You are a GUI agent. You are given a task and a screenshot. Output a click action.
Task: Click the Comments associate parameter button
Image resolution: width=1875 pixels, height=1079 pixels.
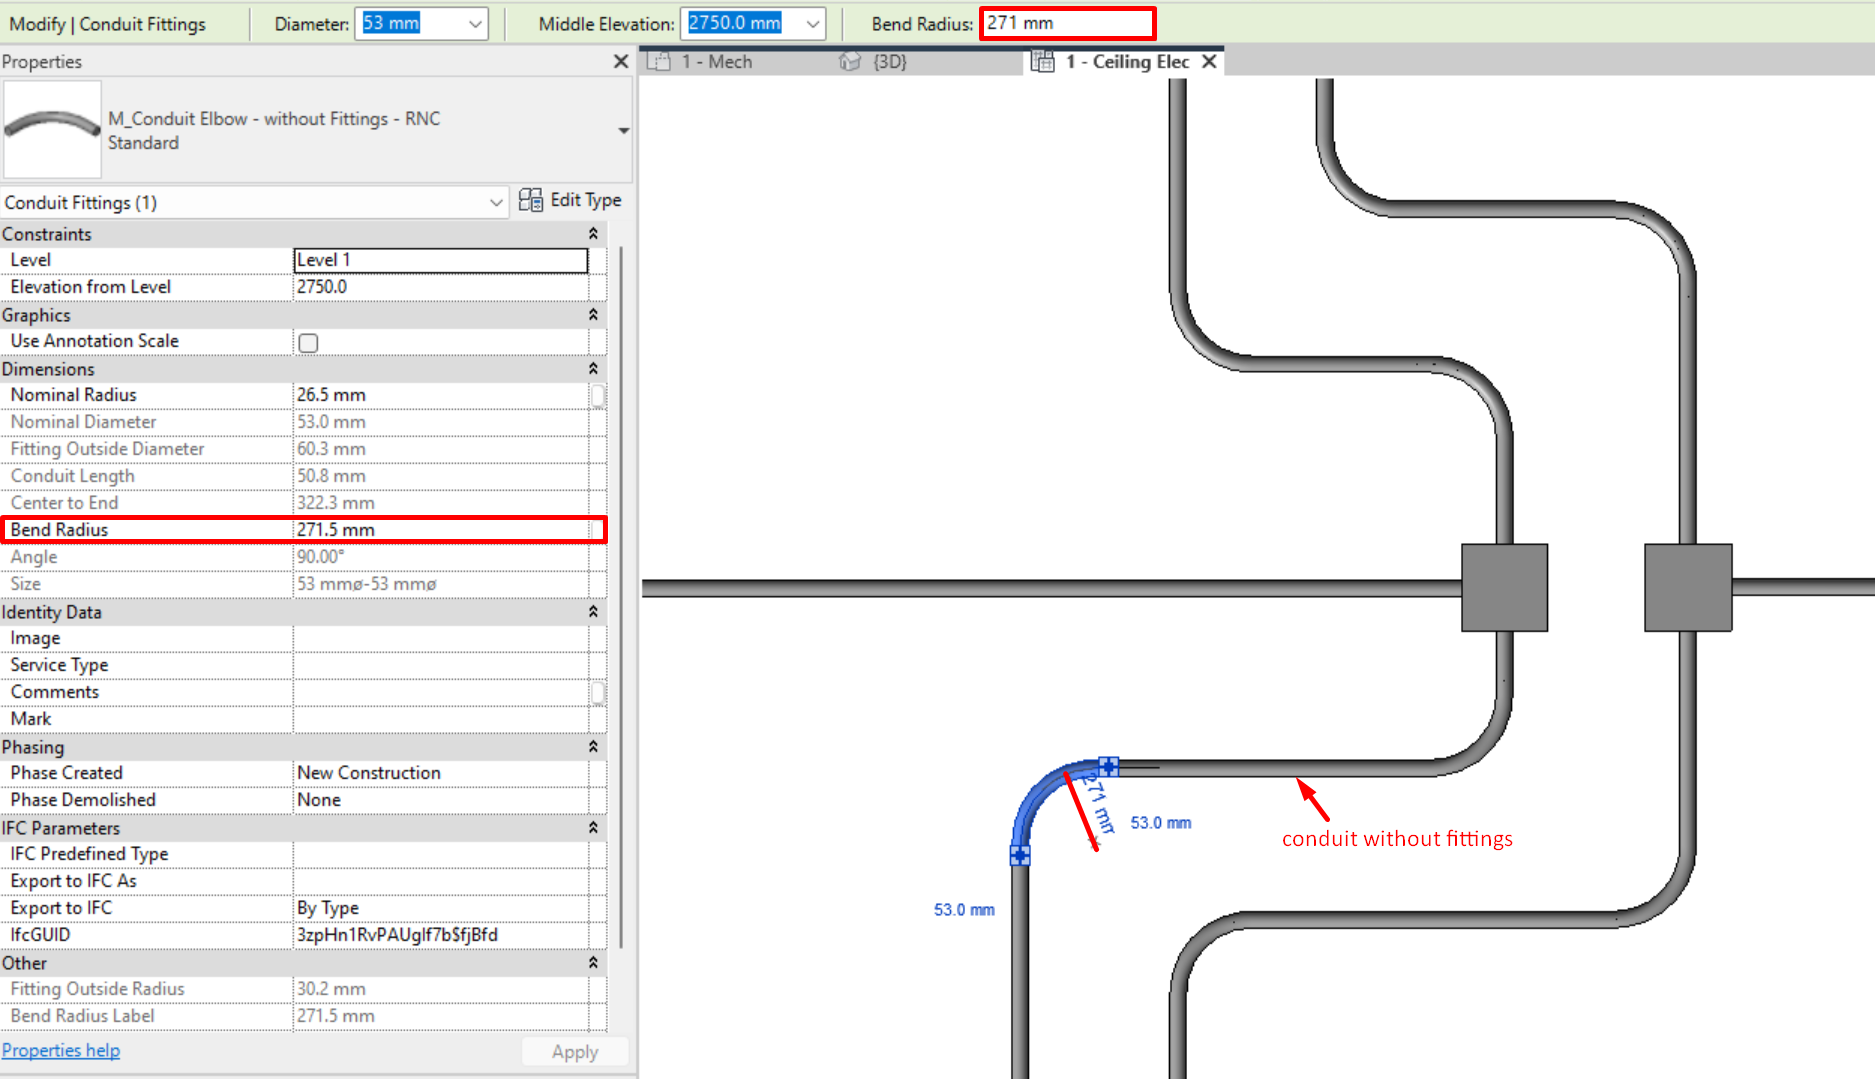(x=598, y=692)
